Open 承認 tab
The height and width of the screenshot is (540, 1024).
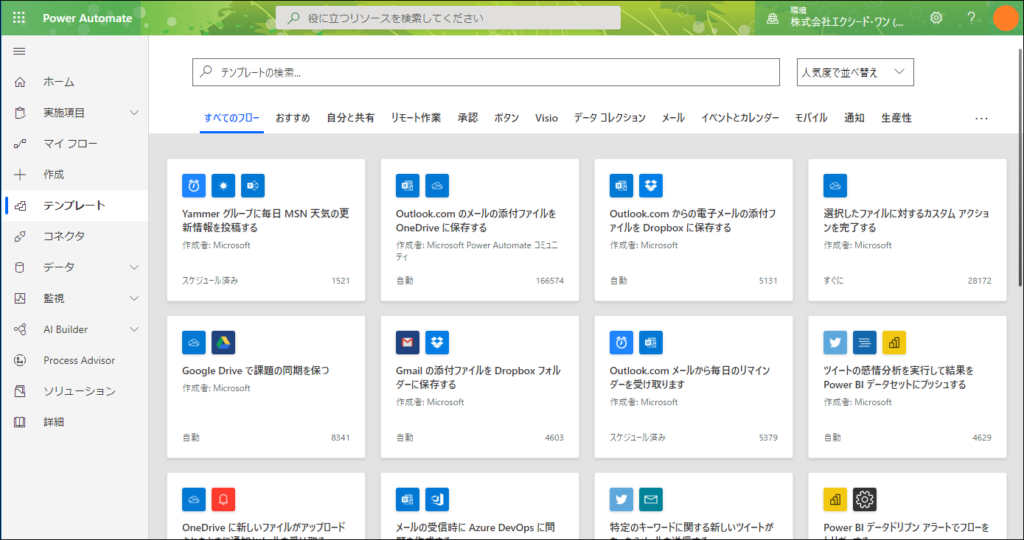(468, 118)
